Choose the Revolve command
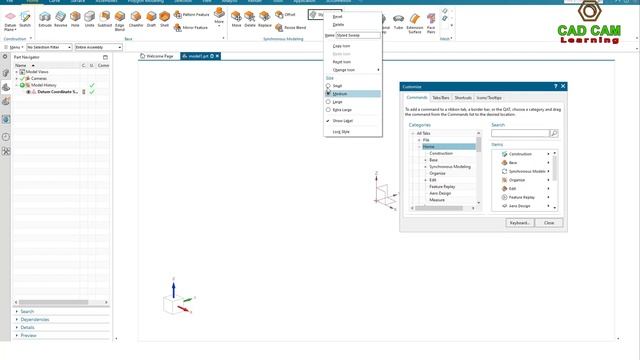 [x=60, y=20]
